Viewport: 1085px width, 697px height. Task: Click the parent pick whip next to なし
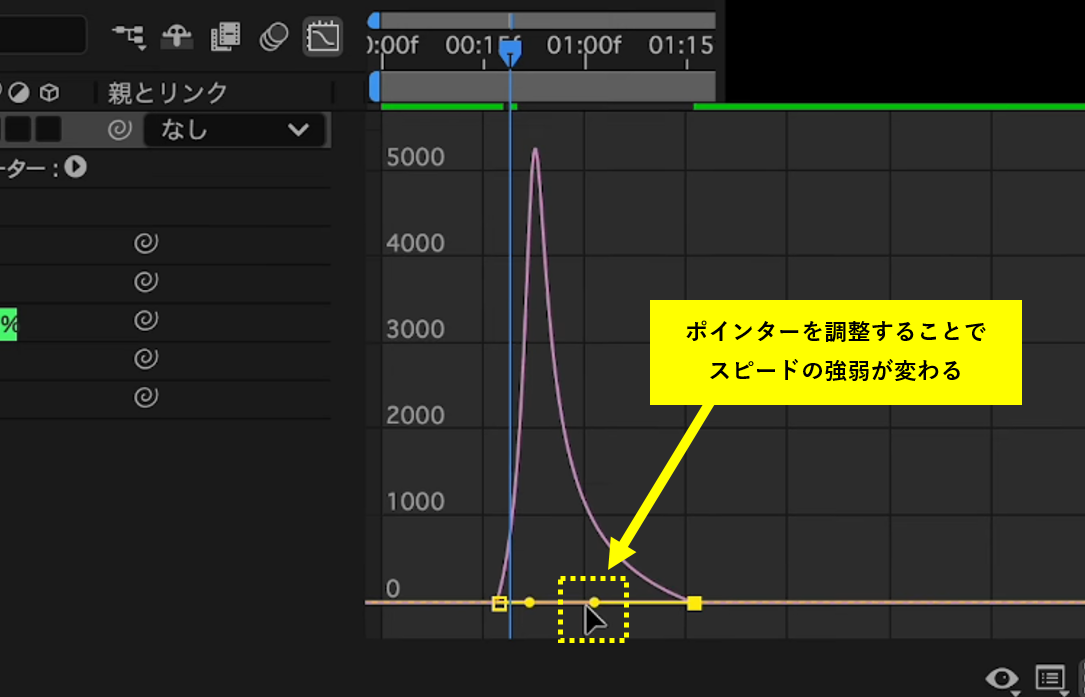coord(120,128)
